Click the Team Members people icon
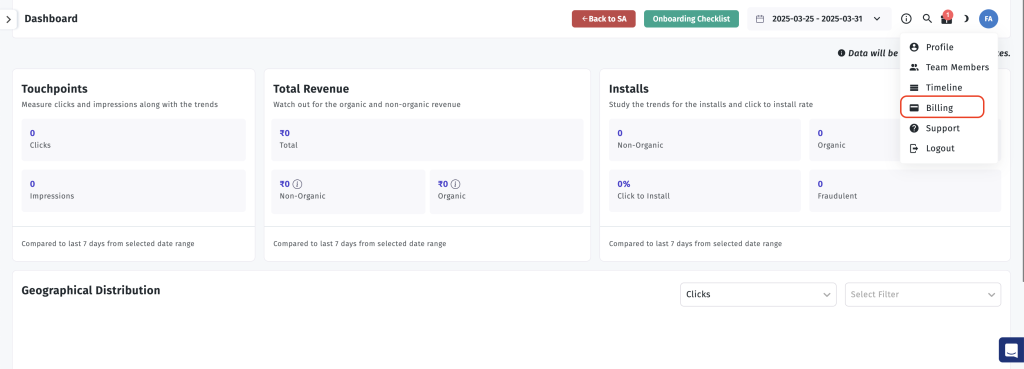This screenshot has width=1024, height=369. point(914,67)
